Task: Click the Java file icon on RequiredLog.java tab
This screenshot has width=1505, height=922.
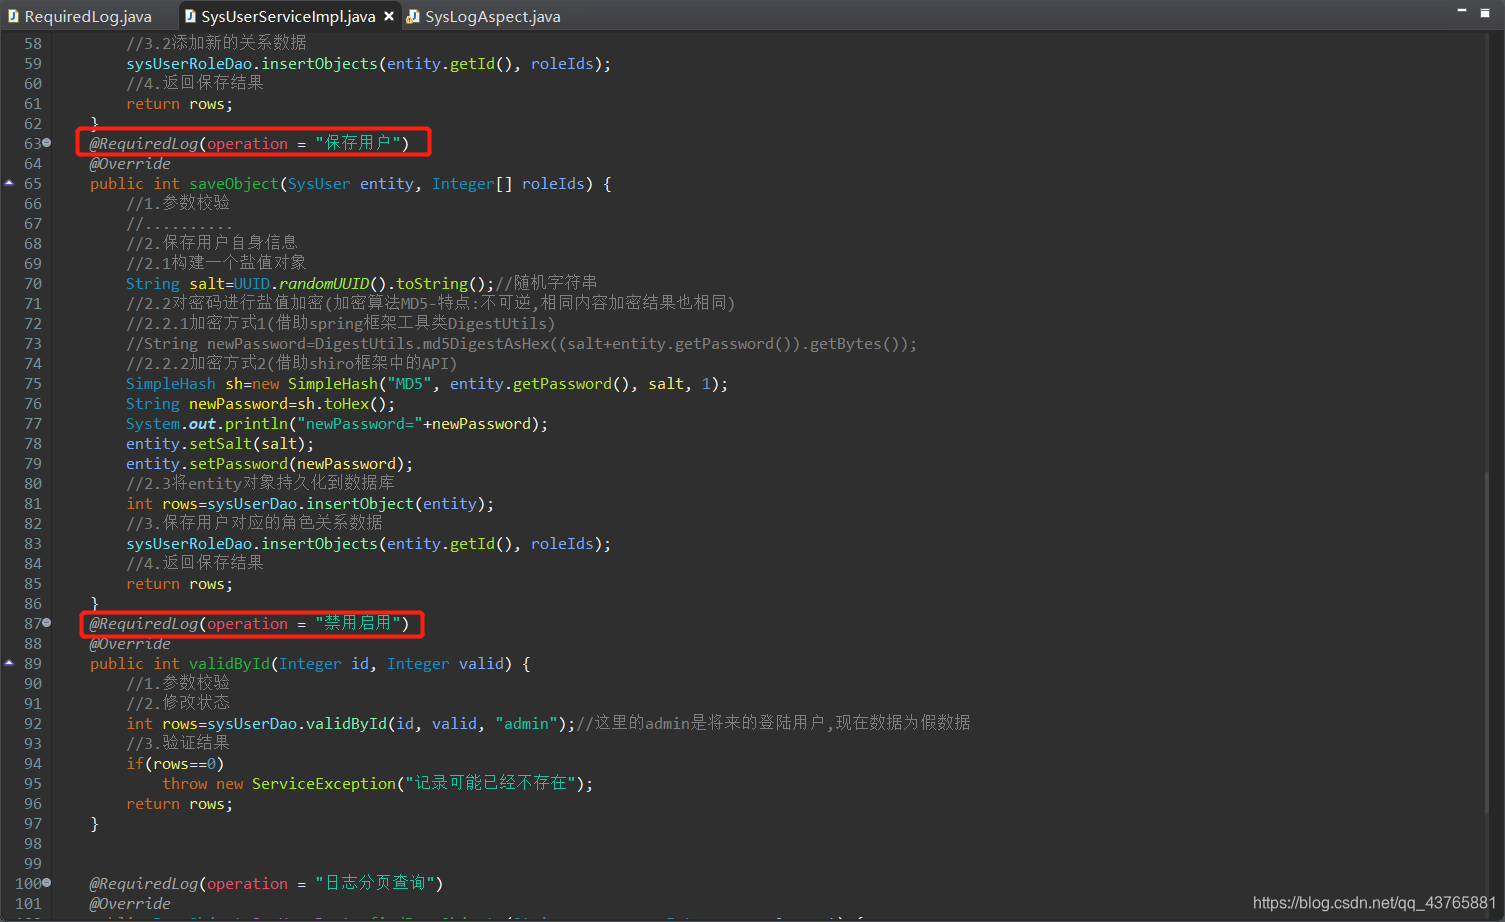Action: pyautogui.click(x=13, y=16)
